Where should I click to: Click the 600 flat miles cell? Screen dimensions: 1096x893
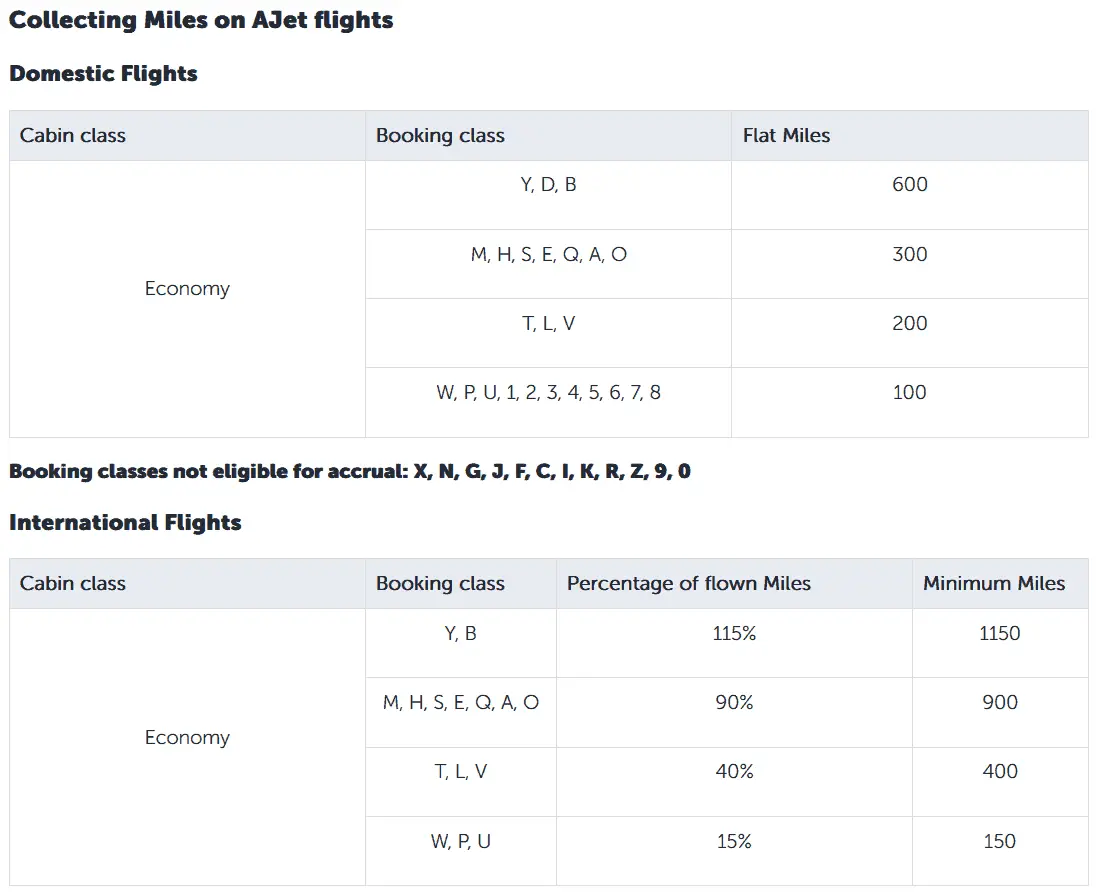tap(909, 185)
